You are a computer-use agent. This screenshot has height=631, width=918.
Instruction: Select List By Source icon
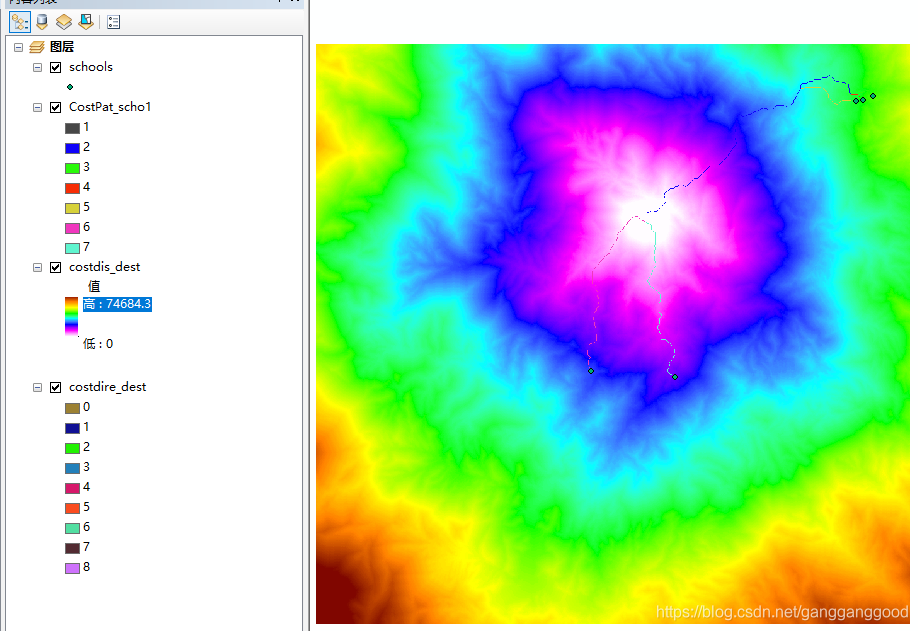click(x=42, y=22)
